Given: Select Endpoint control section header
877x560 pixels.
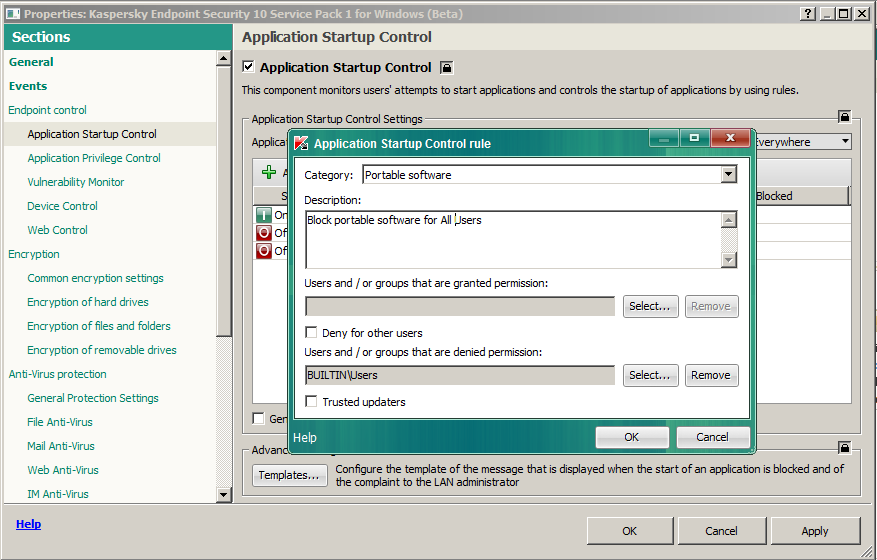Looking at the screenshot, I should [48, 110].
